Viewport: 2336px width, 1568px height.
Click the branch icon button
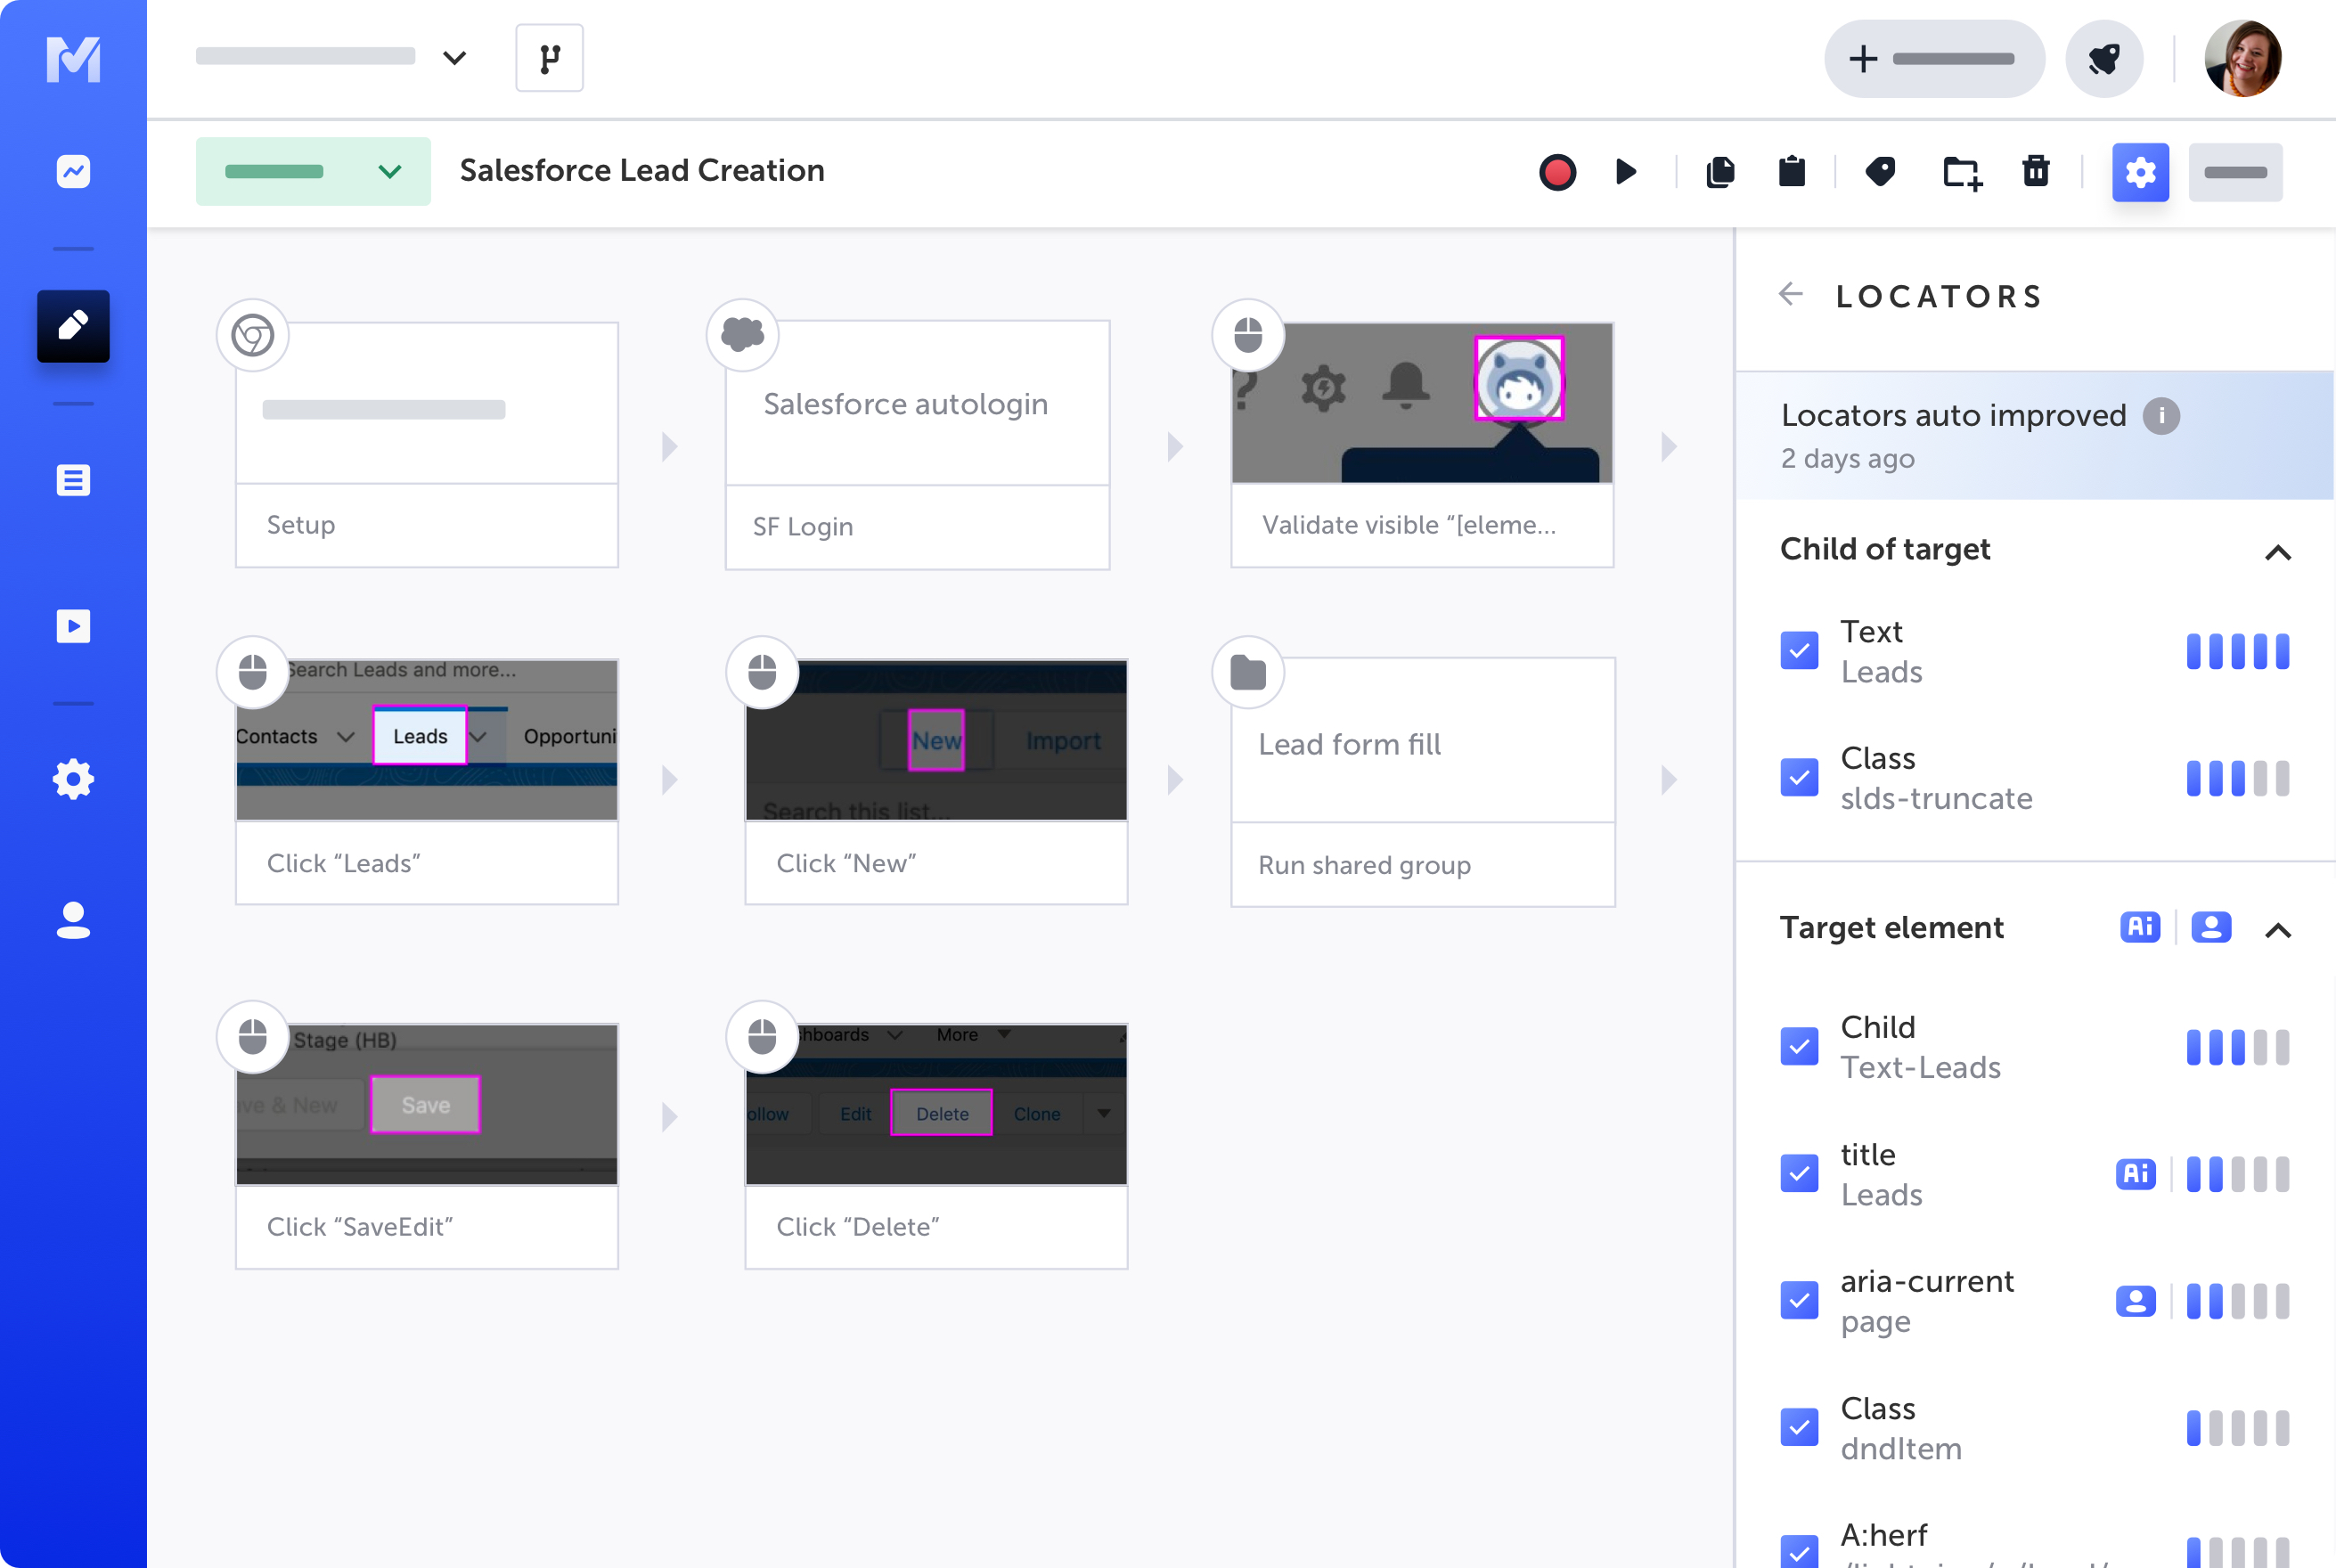pos(549,58)
